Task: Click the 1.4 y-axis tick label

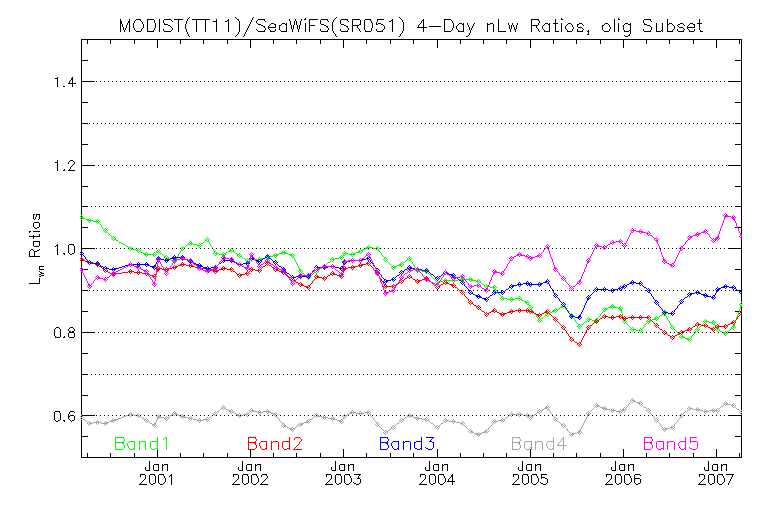Action: tap(64, 82)
